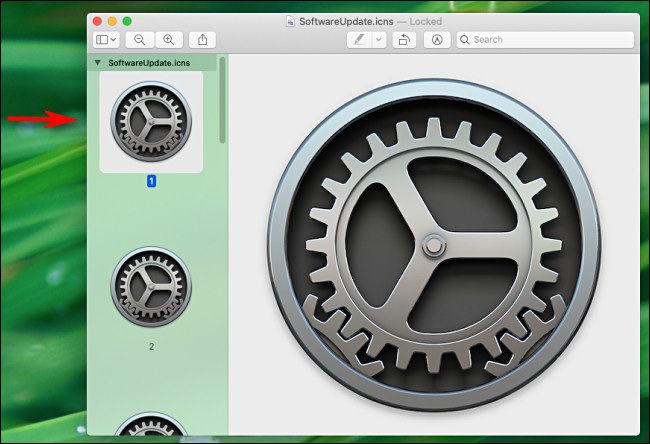Show the Markup toolbar
The width and height of the screenshot is (650, 444).
coord(437,40)
